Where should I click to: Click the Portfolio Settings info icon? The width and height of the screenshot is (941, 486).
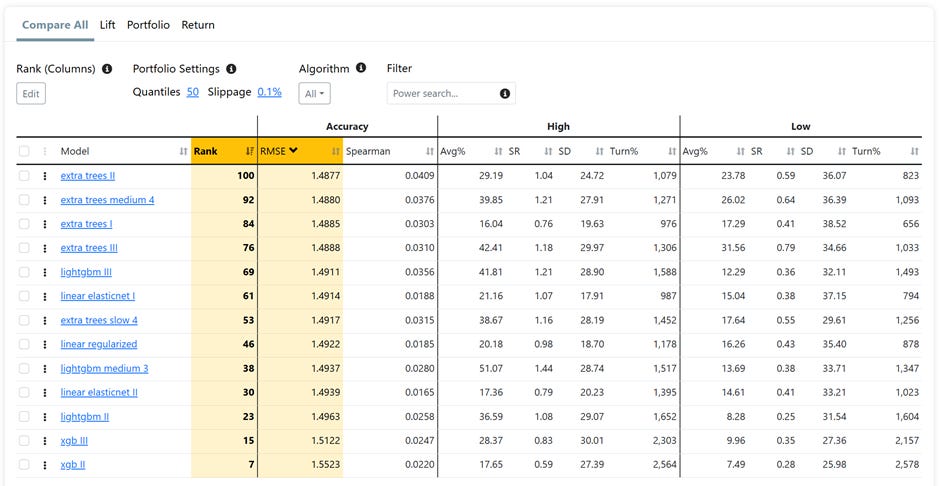231,69
